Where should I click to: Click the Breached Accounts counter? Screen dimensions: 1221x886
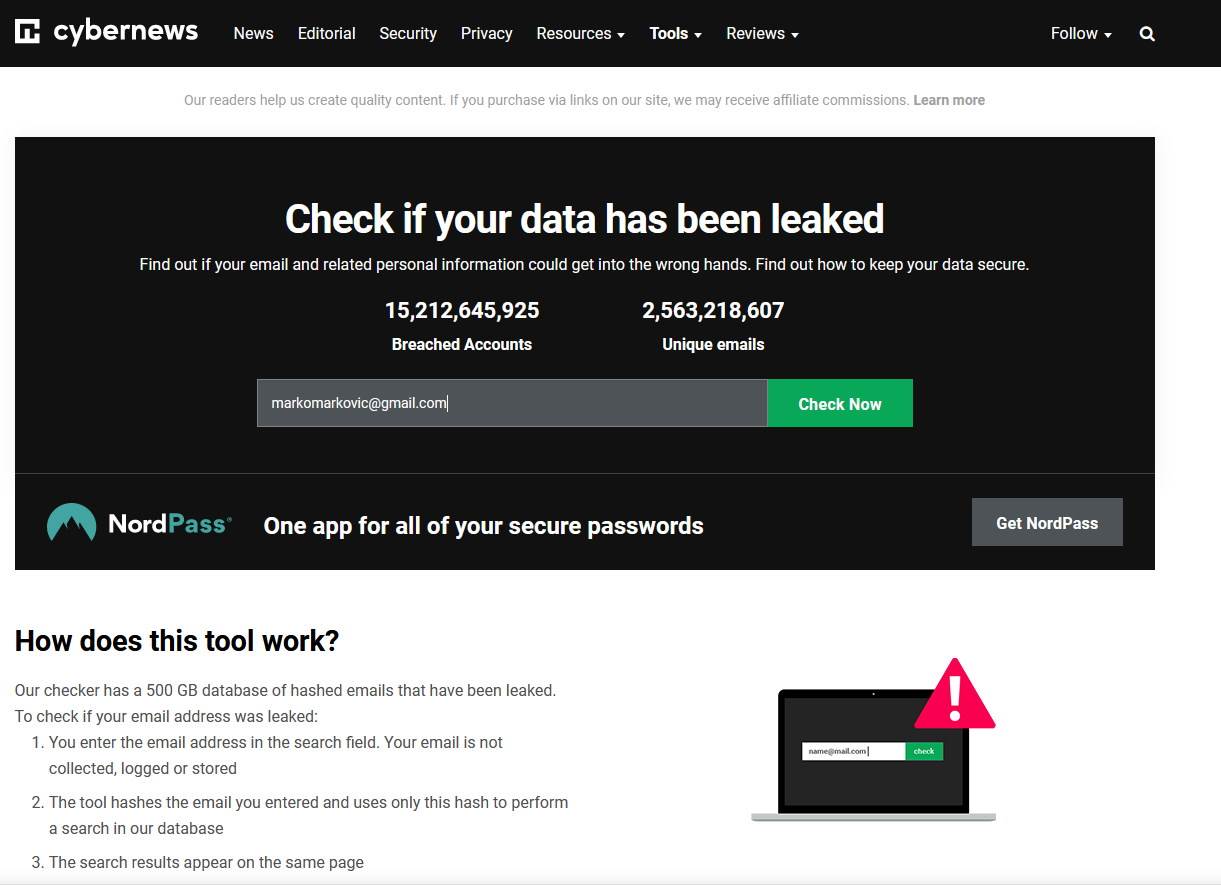pyautogui.click(x=462, y=325)
